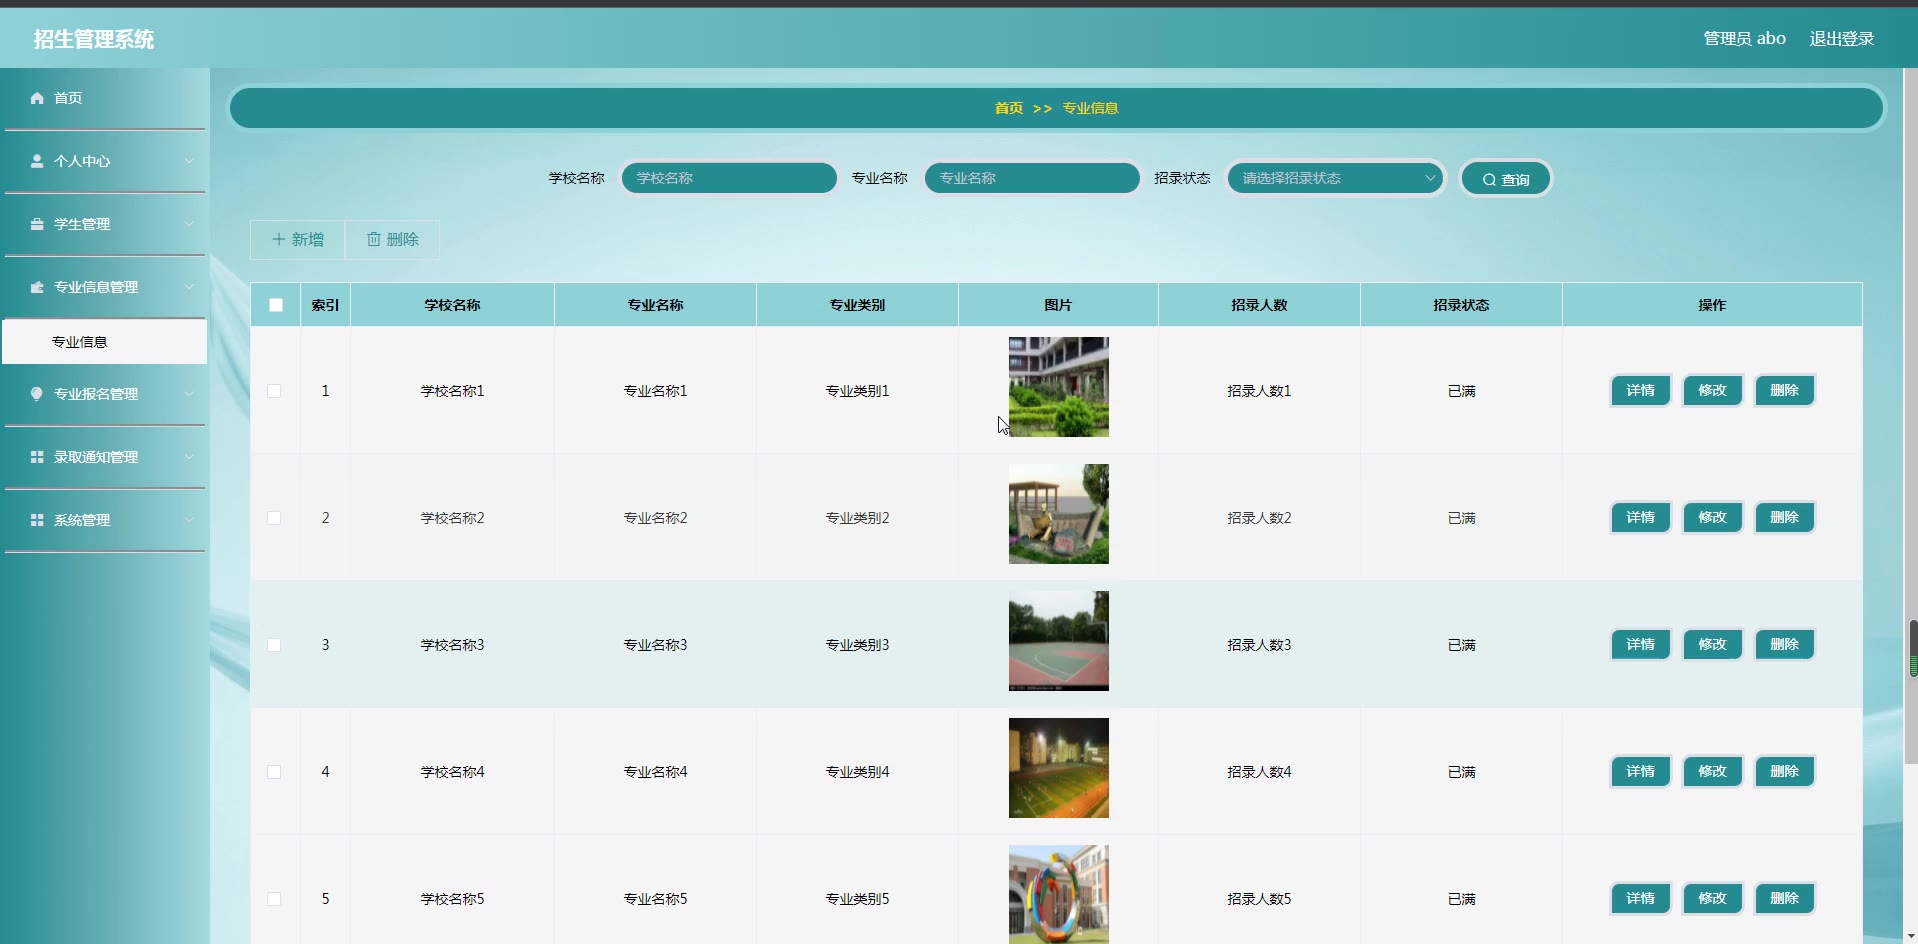Click the 新增 add button

pyautogui.click(x=298, y=239)
